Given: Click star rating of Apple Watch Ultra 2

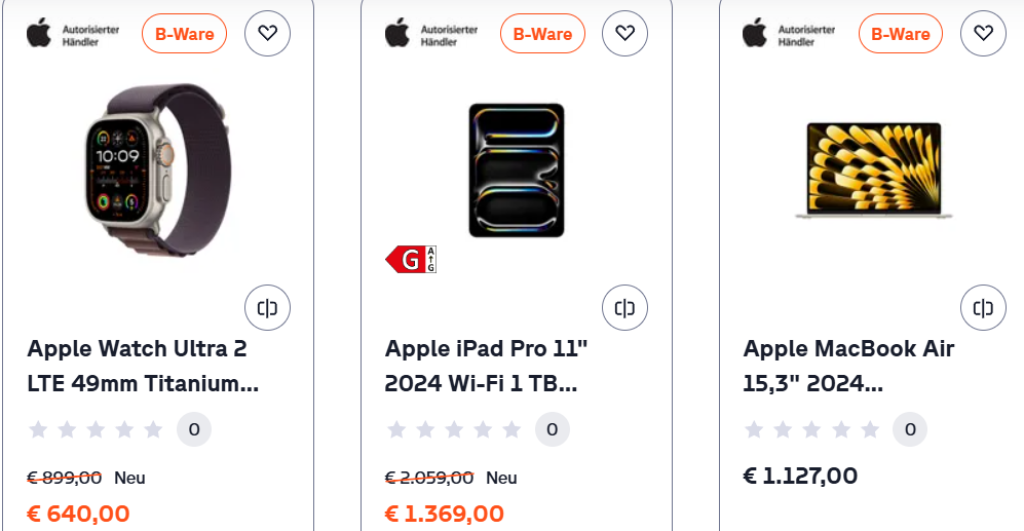Looking at the screenshot, I should point(96,430).
